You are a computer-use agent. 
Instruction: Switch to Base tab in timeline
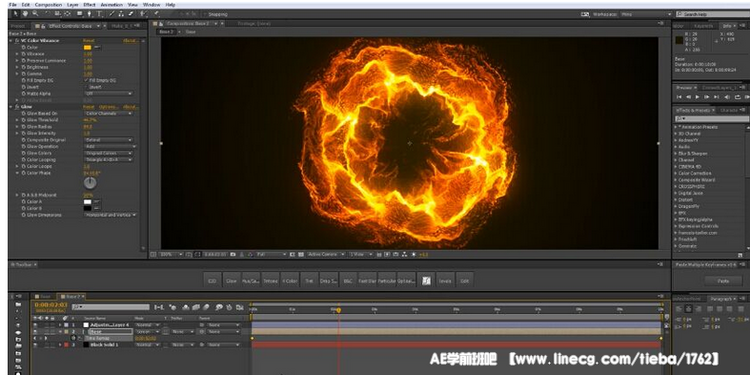(x=43, y=297)
